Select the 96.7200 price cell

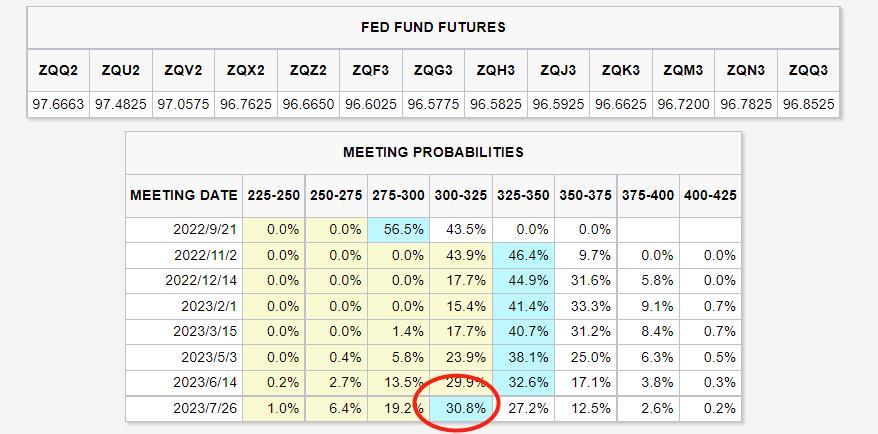pos(683,104)
